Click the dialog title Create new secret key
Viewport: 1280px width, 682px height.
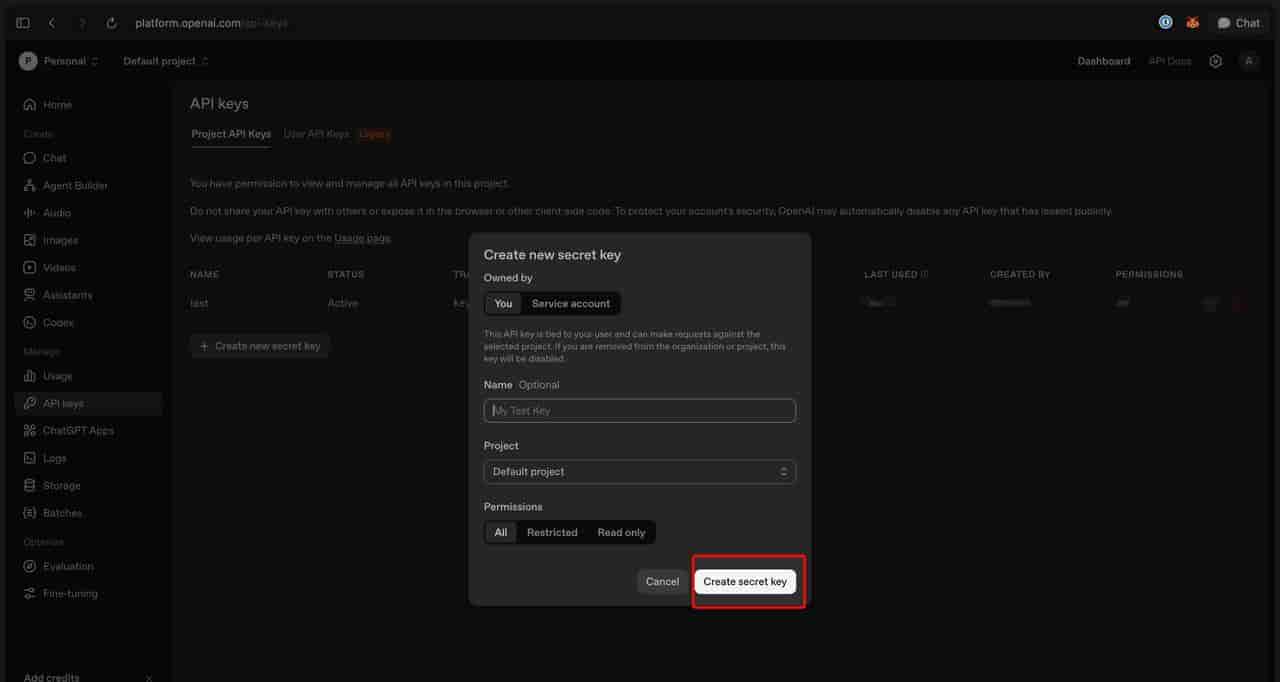pos(552,255)
